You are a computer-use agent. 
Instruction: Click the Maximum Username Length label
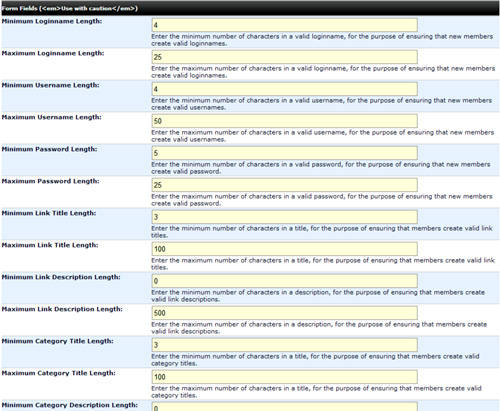click(x=52, y=117)
